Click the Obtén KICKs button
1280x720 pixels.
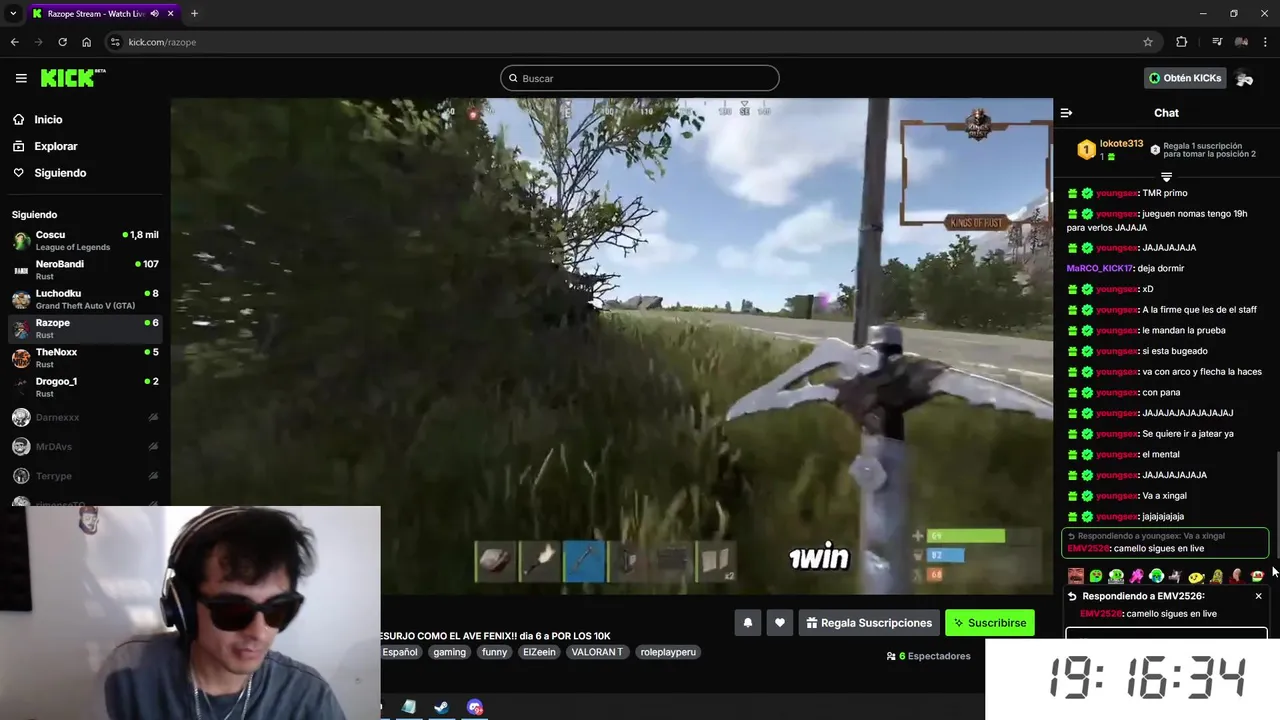[x=1185, y=78]
